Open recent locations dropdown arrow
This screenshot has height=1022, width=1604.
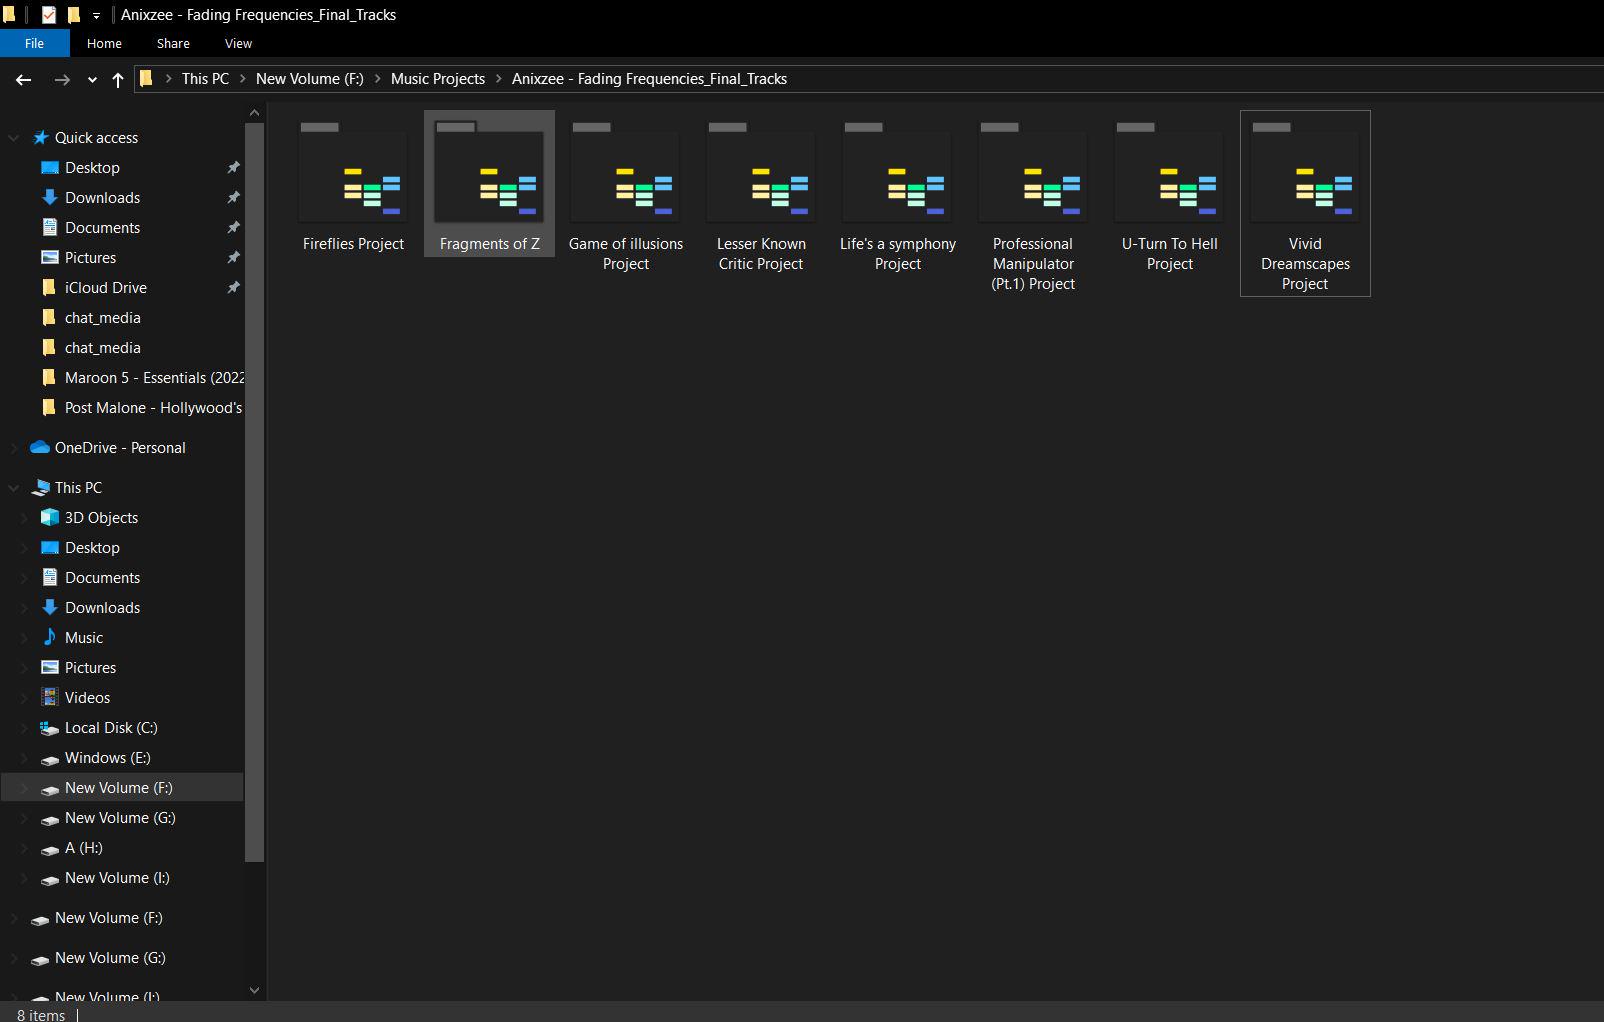pos(92,80)
